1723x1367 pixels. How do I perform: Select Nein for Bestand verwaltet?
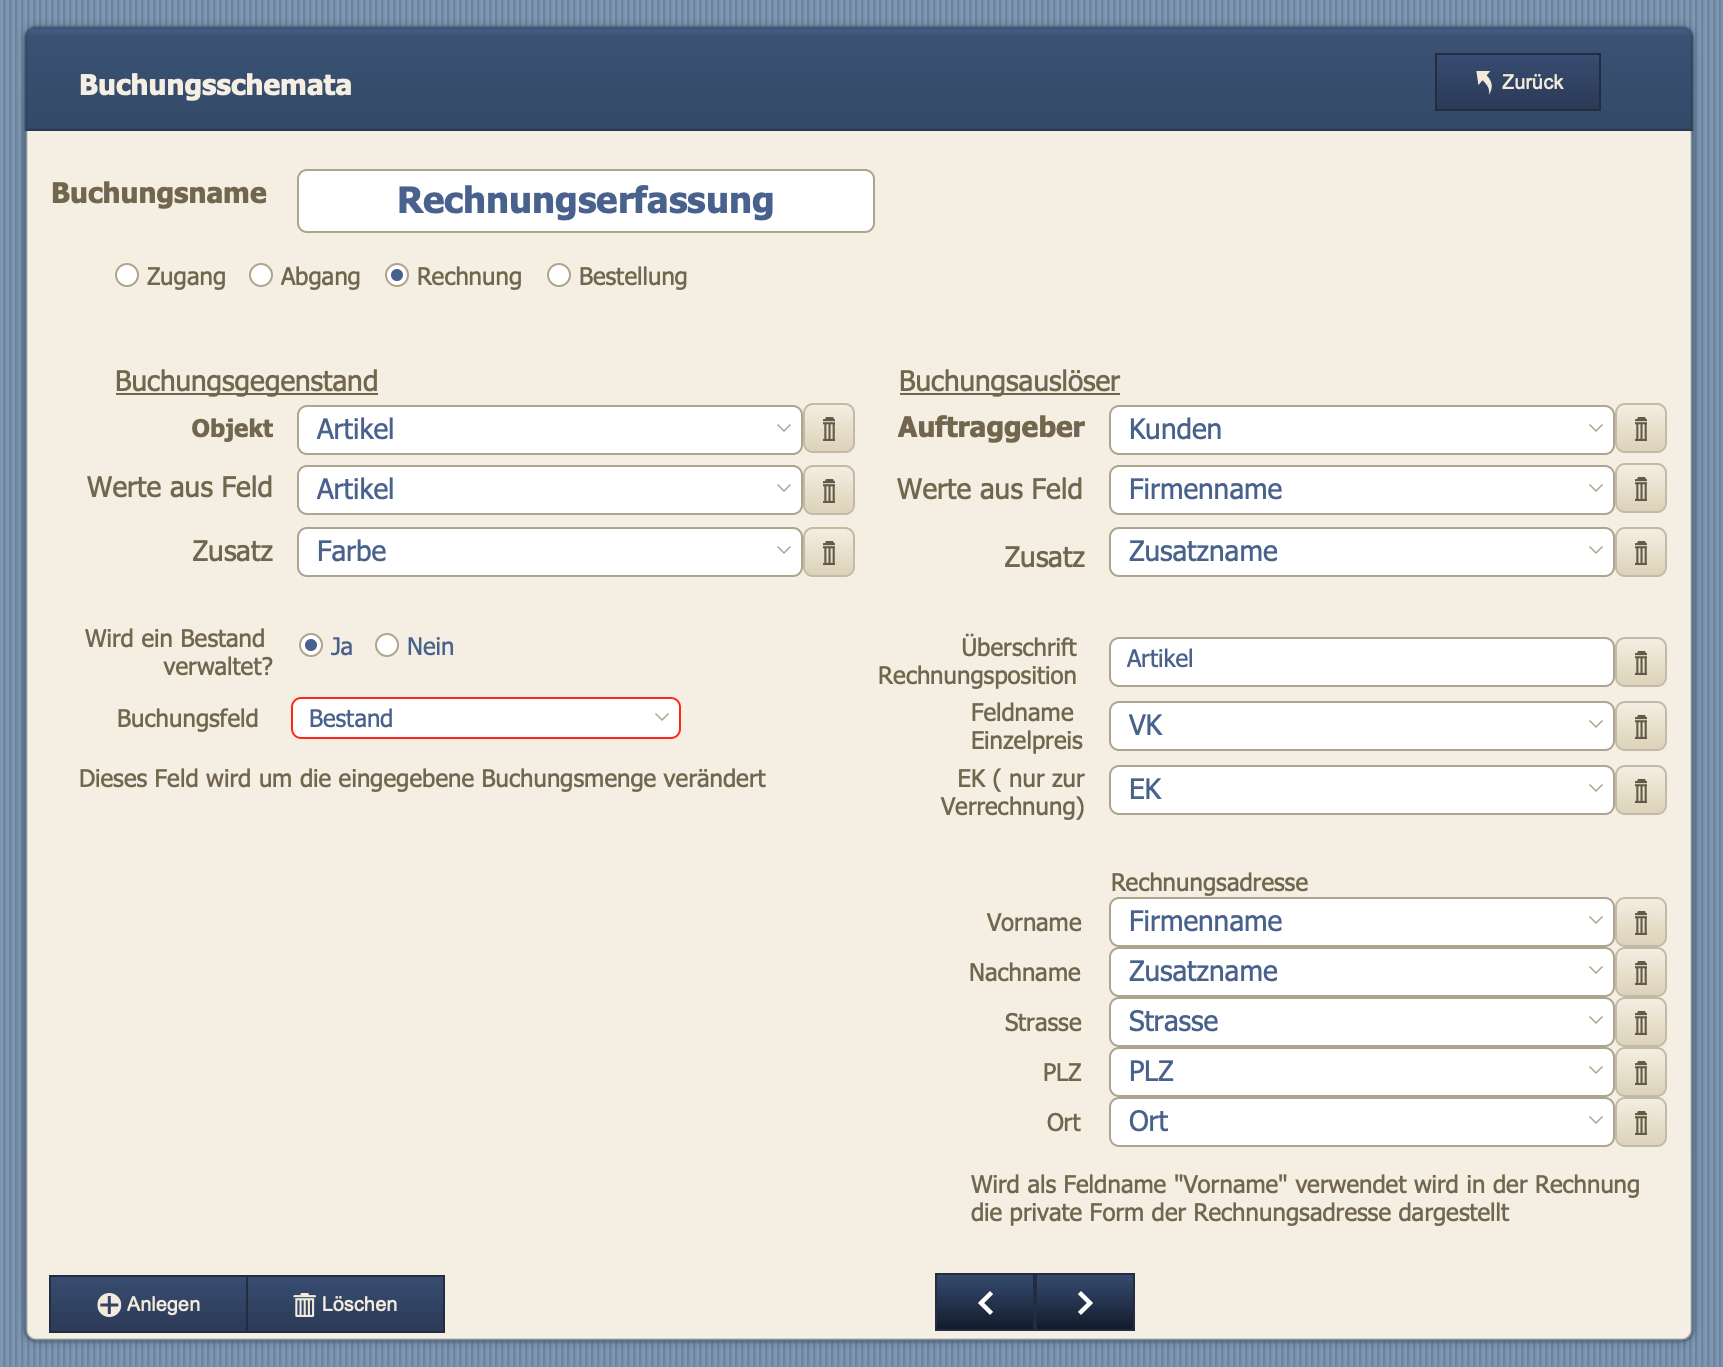click(387, 647)
